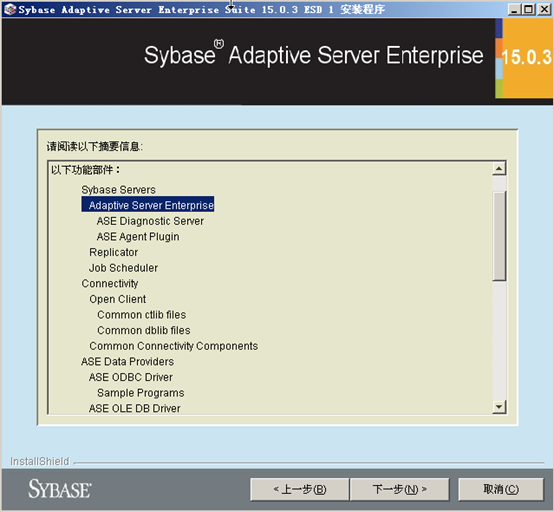Select the Sybase Servers item
This screenshot has width=554, height=512.
click(x=118, y=190)
